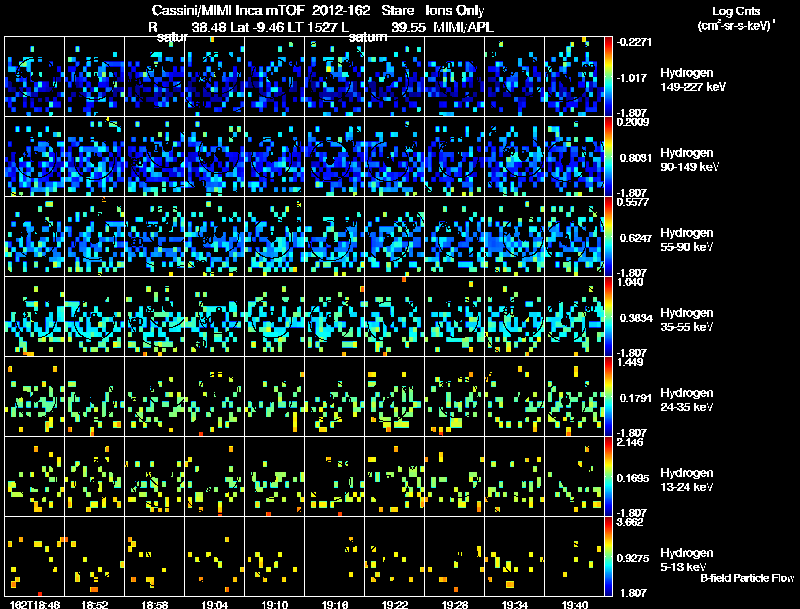Select the Hydrogen 13-24 keV panel at 19:04
Image resolution: width=800 pixels, height=609 pixels.
click(215, 477)
